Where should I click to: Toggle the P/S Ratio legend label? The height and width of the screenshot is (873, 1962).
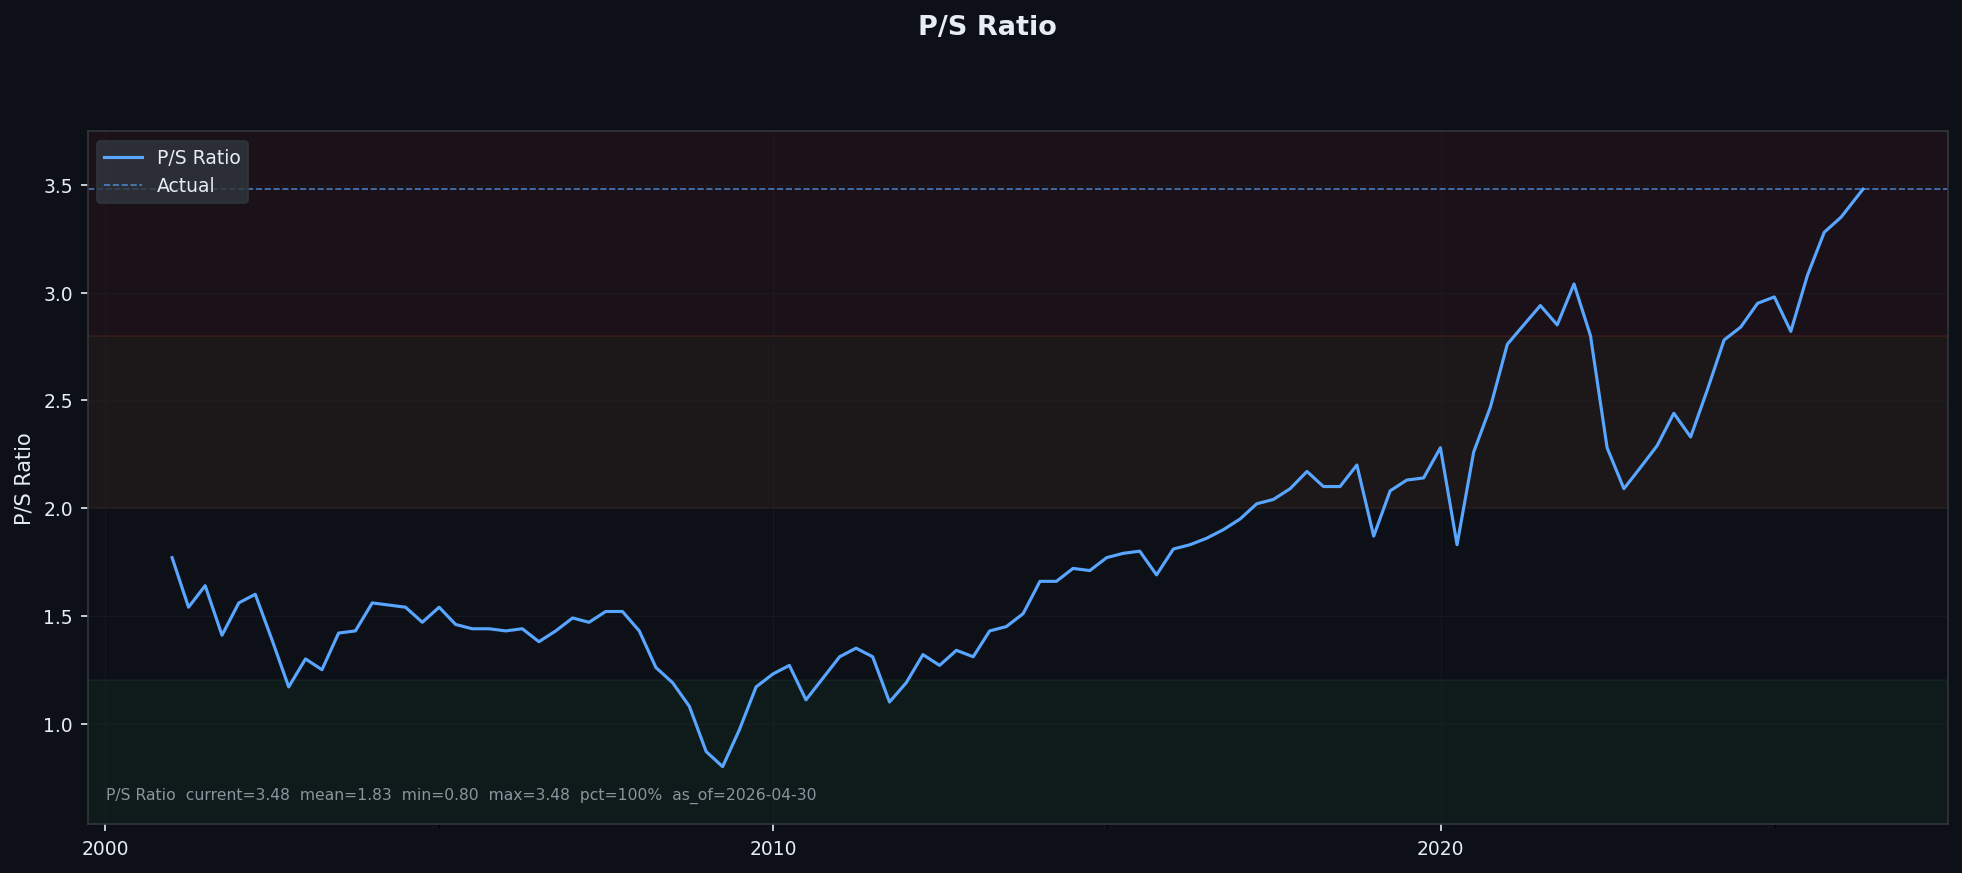coord(198,158)
